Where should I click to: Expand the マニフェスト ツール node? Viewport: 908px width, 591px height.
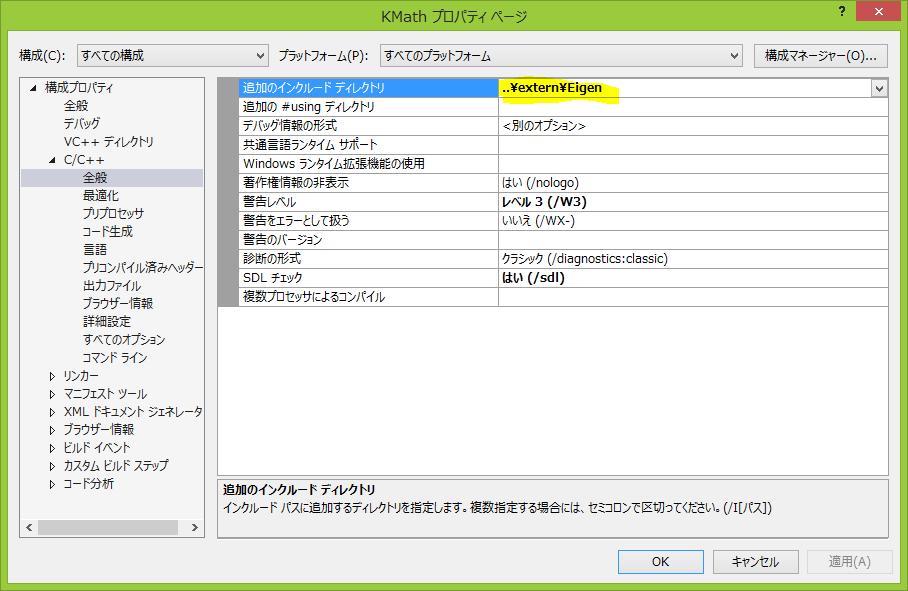tap(52, 394)
